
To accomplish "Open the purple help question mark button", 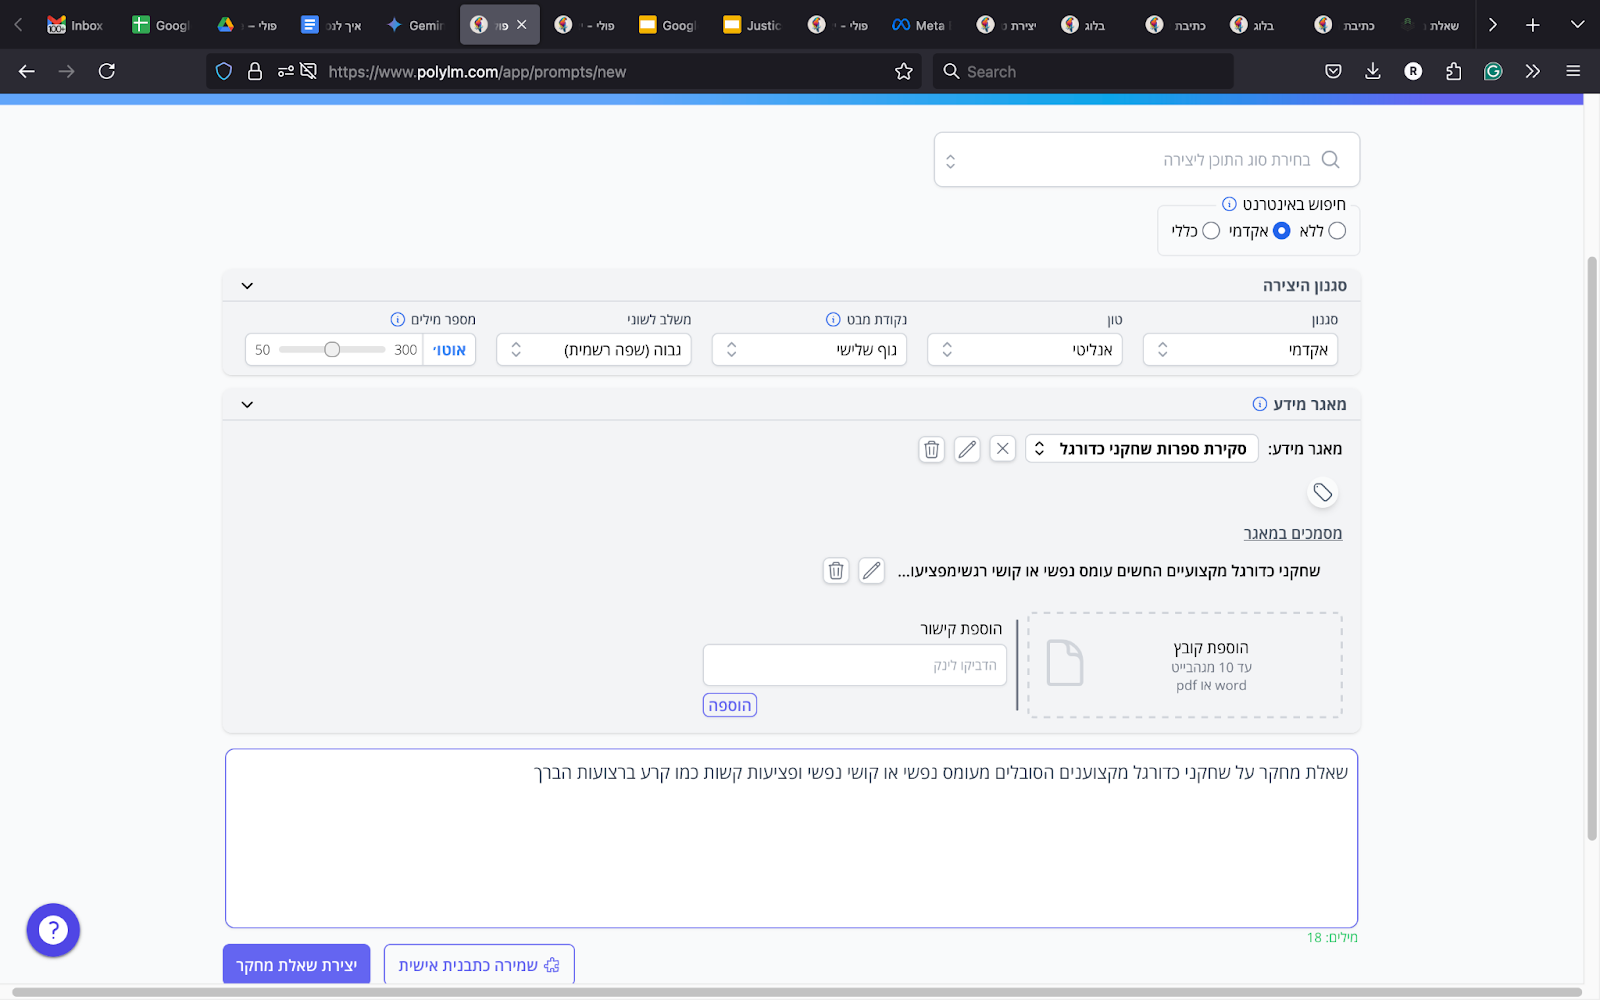I will click(53, 930).
